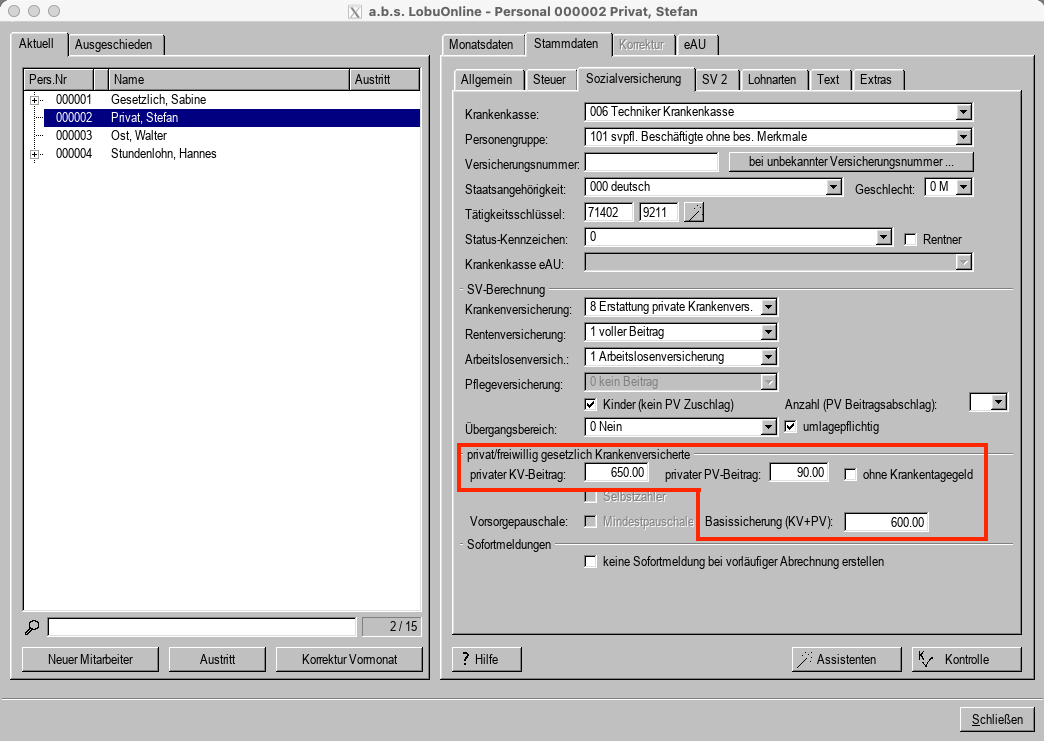Screen dimensions: 1044x741
Task: Open the Personengruppe dropdown list
Action: pyautogui.click(x=964, y=136)
